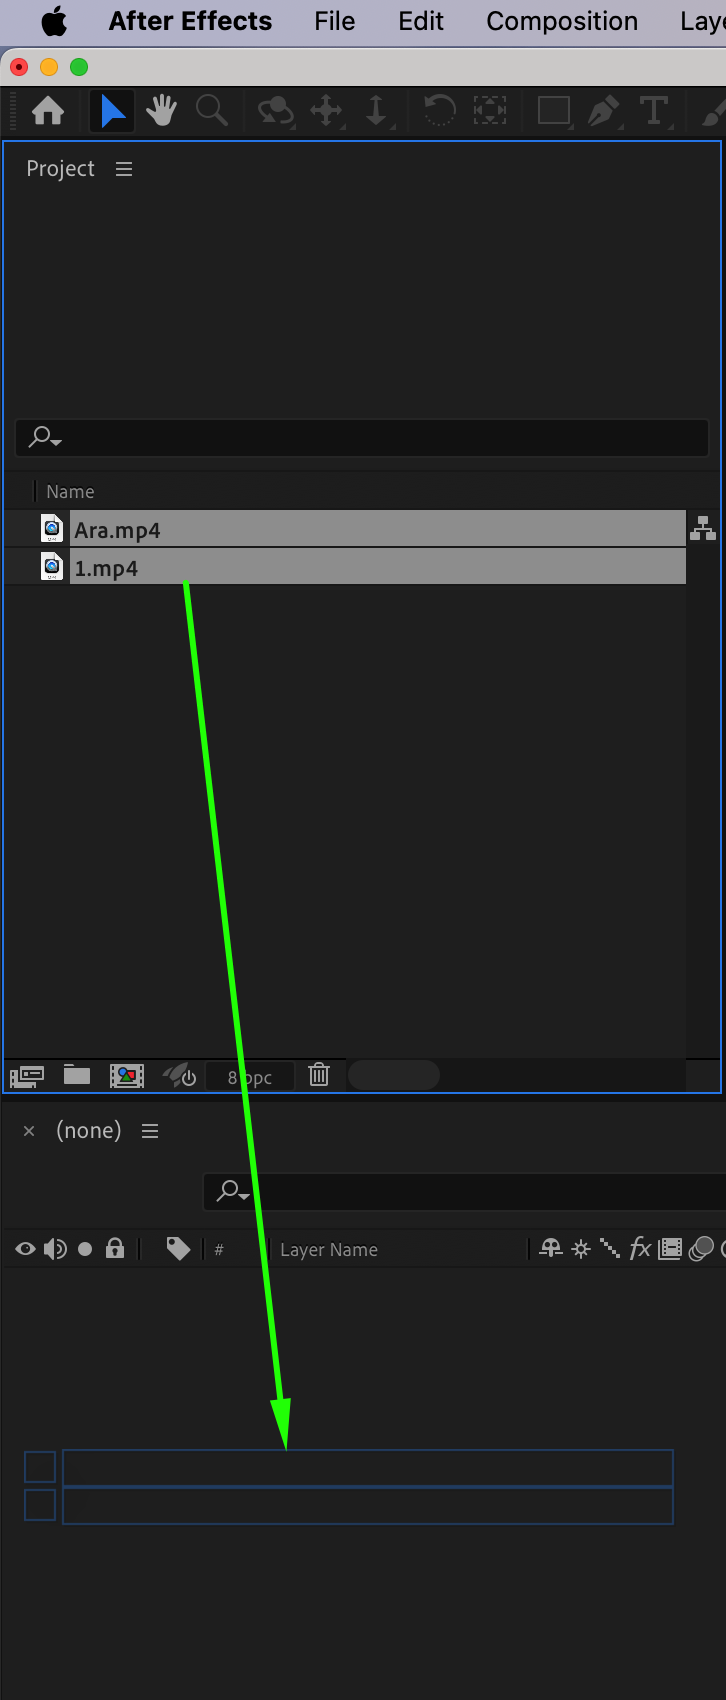
Task: Select the Type text tool
Action: point(653,110)
